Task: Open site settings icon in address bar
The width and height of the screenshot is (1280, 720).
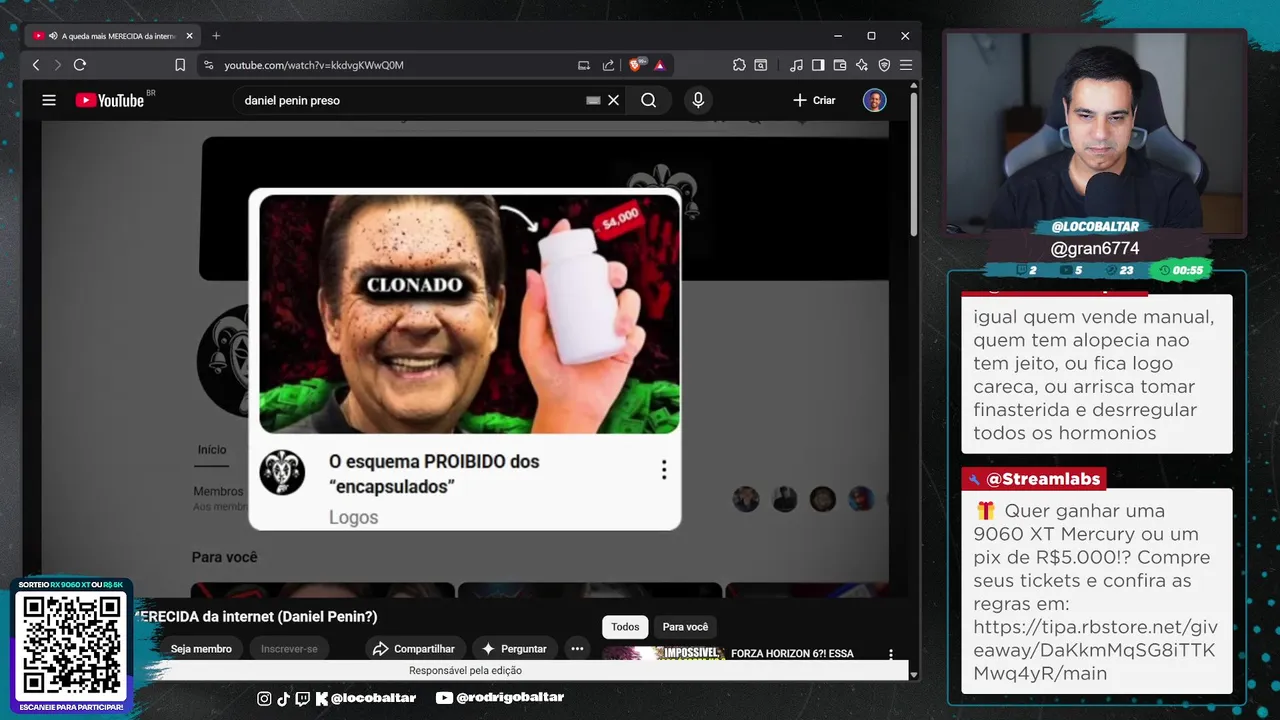Action: tap(208, 65)
